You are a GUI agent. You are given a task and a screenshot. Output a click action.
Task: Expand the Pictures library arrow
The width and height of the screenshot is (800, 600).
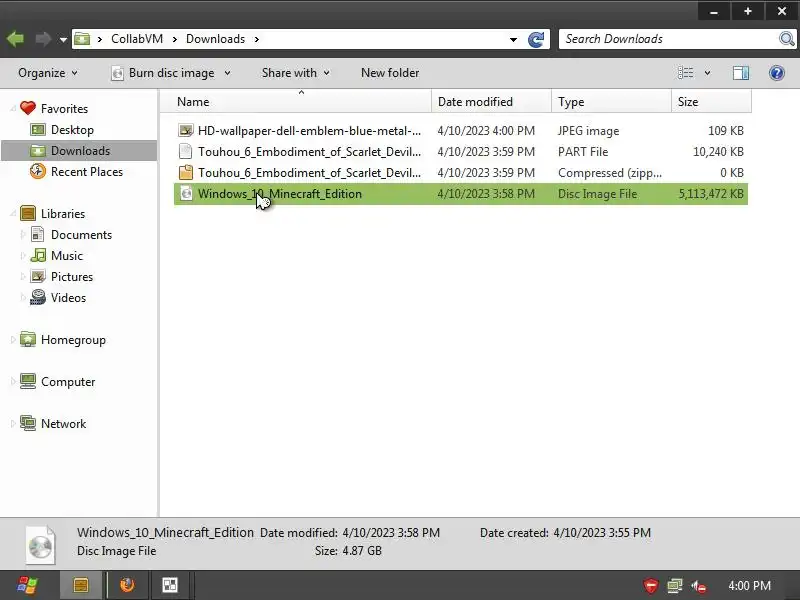[22, 277]
